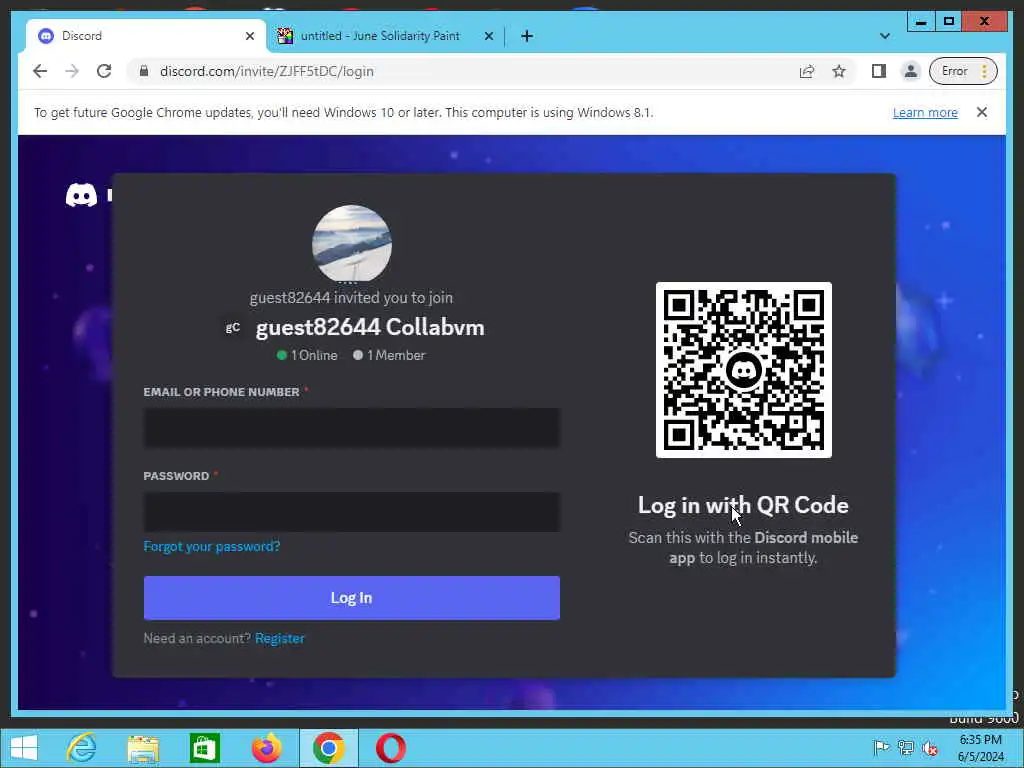This screenshot has height=768, width=1024.
Task: Open the Windows Start button
Action: pyautogui.click(x=24, y=748)
